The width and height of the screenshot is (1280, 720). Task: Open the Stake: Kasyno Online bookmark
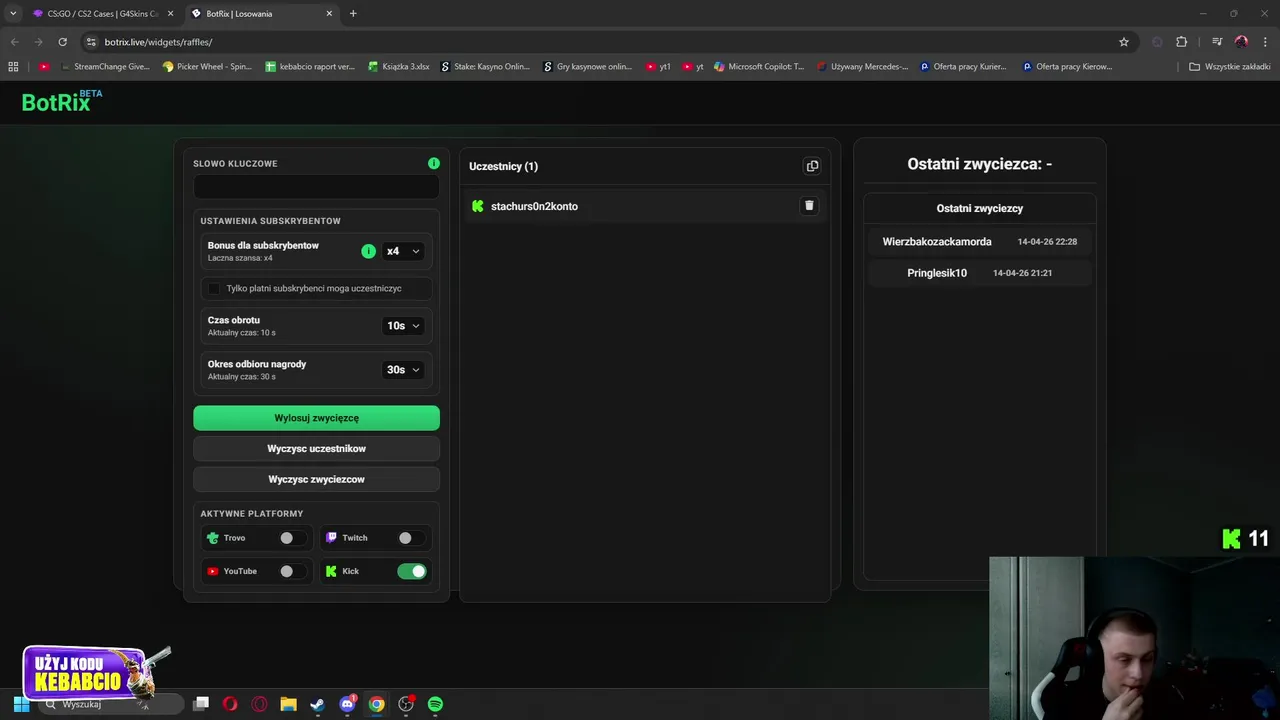486,67
